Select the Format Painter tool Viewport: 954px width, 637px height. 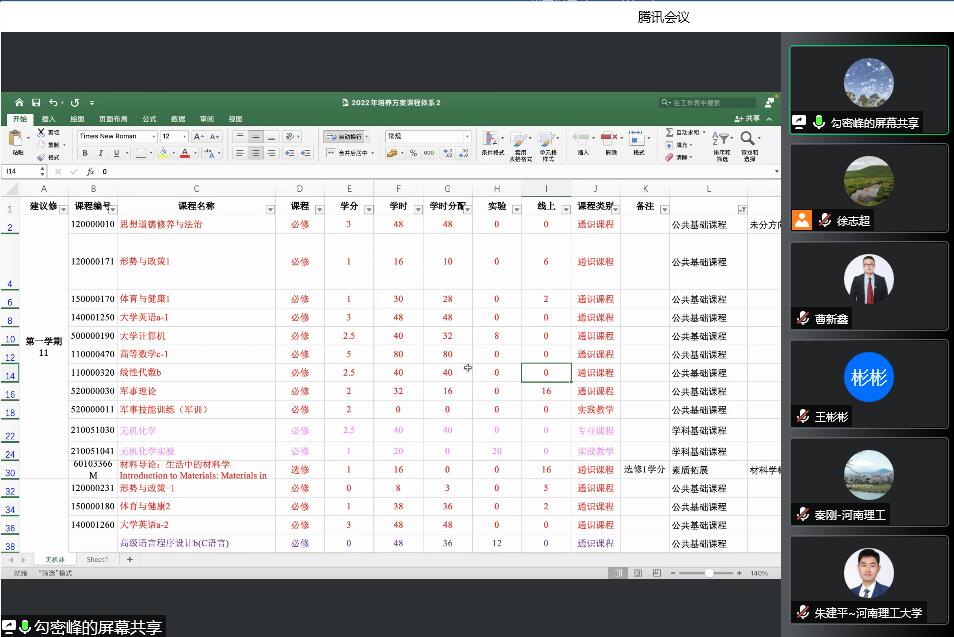43,158
